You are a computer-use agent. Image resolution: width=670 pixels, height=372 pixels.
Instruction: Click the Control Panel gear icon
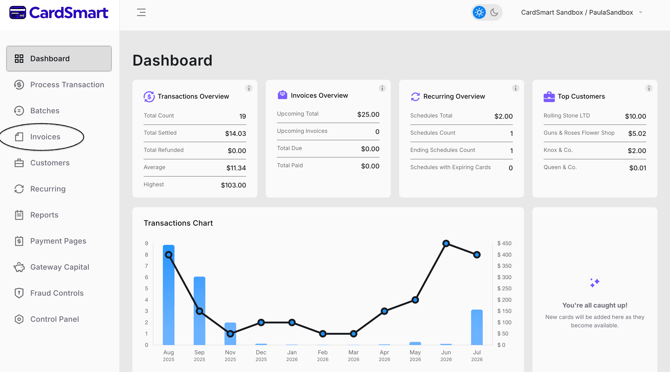(x=19, y=319)
